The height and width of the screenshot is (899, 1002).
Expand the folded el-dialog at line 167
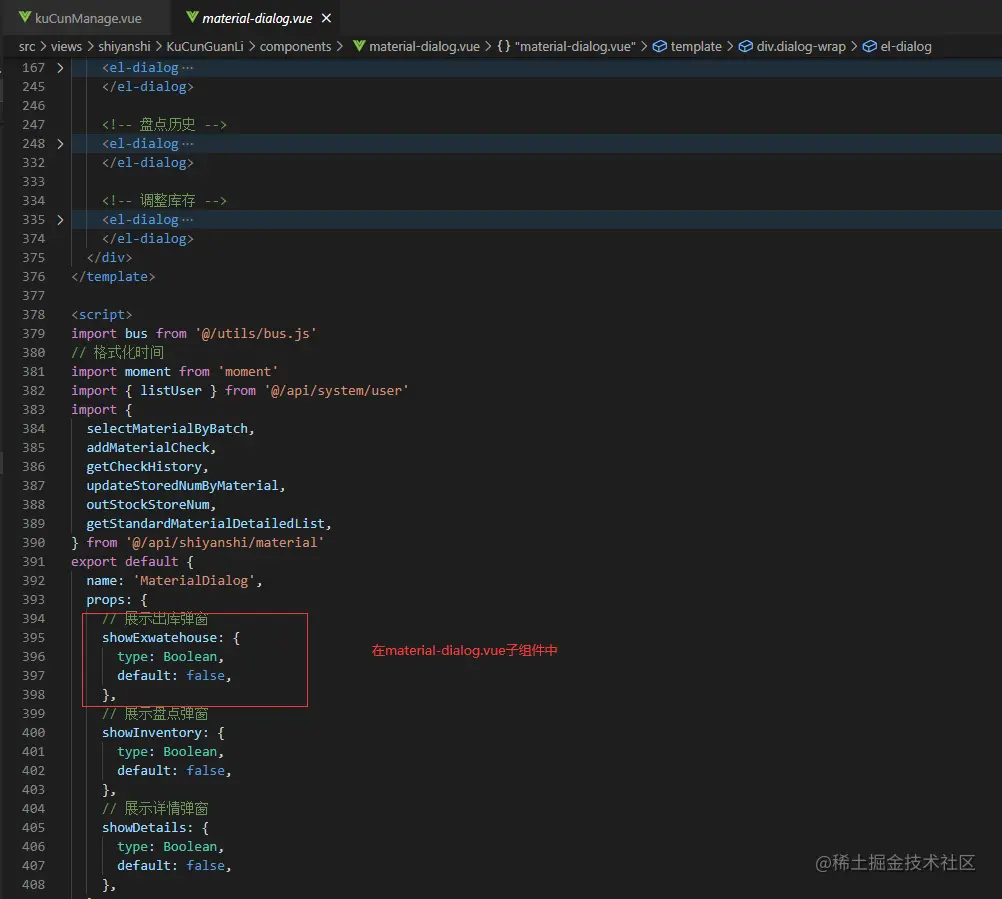click(x=60, y=68)
